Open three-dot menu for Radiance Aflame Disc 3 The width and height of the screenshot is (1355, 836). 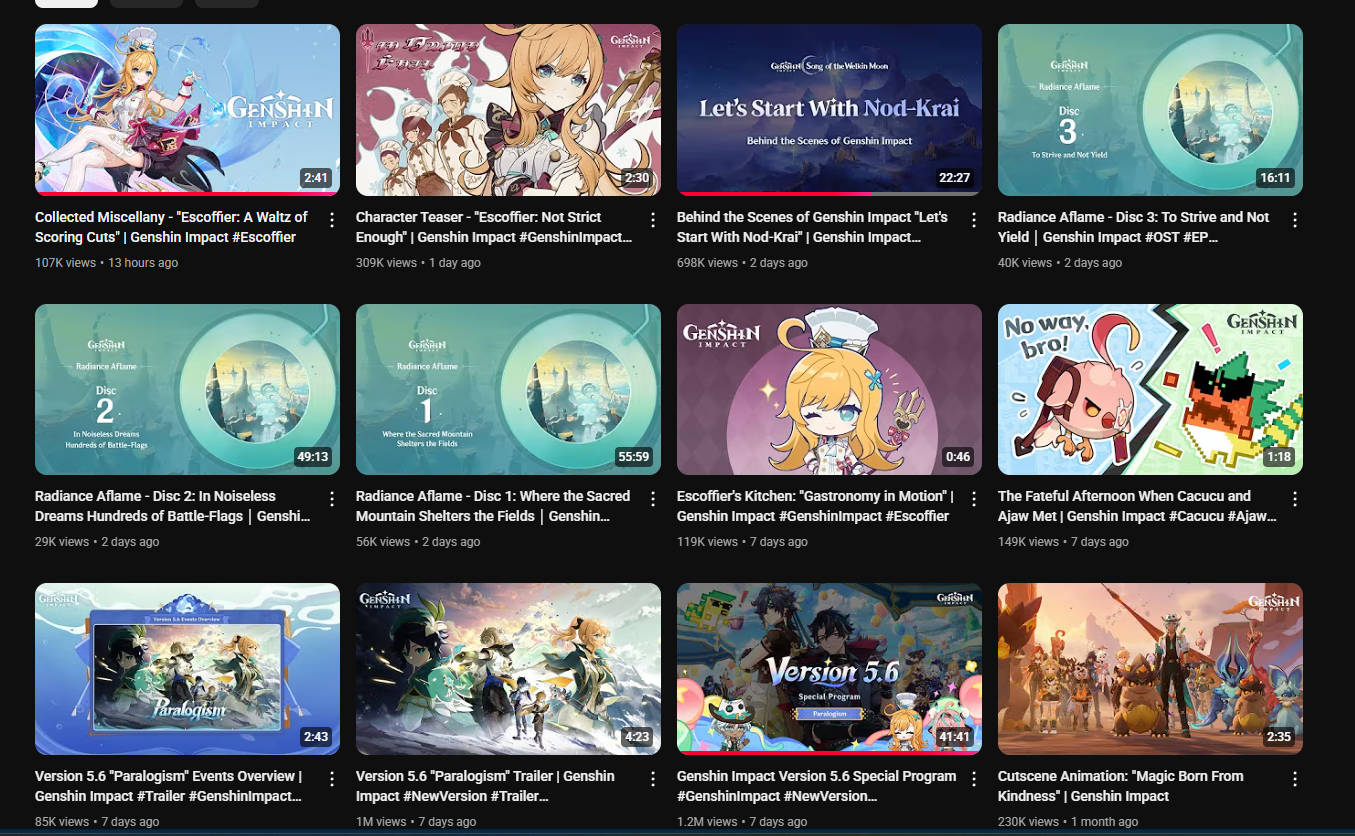click(1295, 220)
